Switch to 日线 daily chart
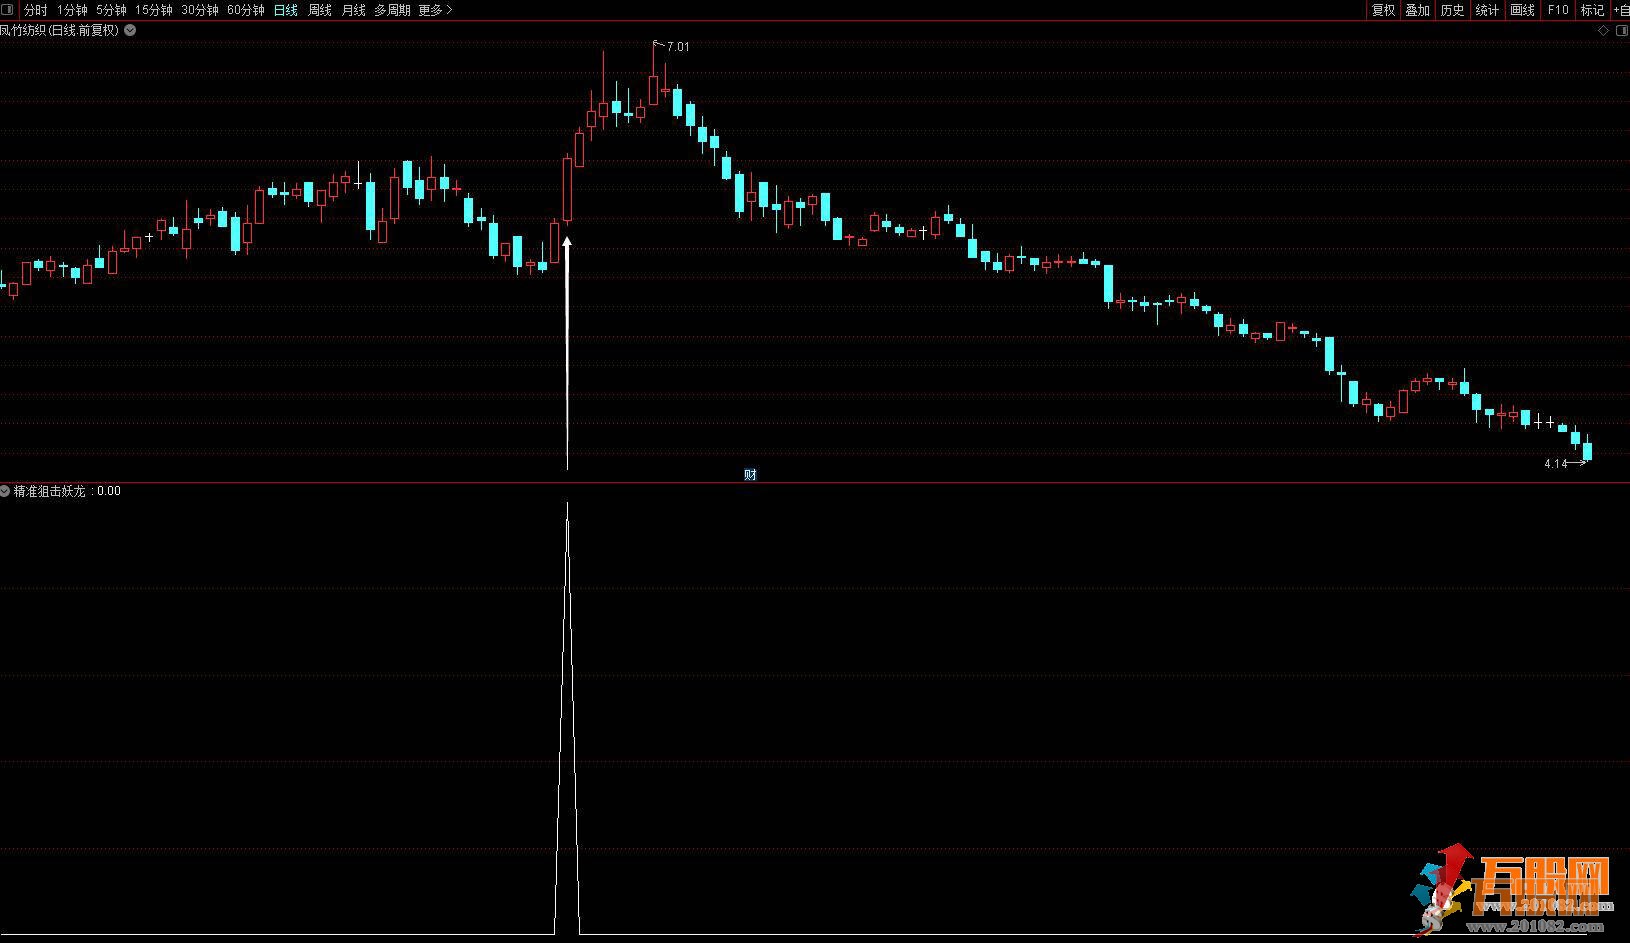The width and height of the screenshot is (1630, 943). (286, 10)
